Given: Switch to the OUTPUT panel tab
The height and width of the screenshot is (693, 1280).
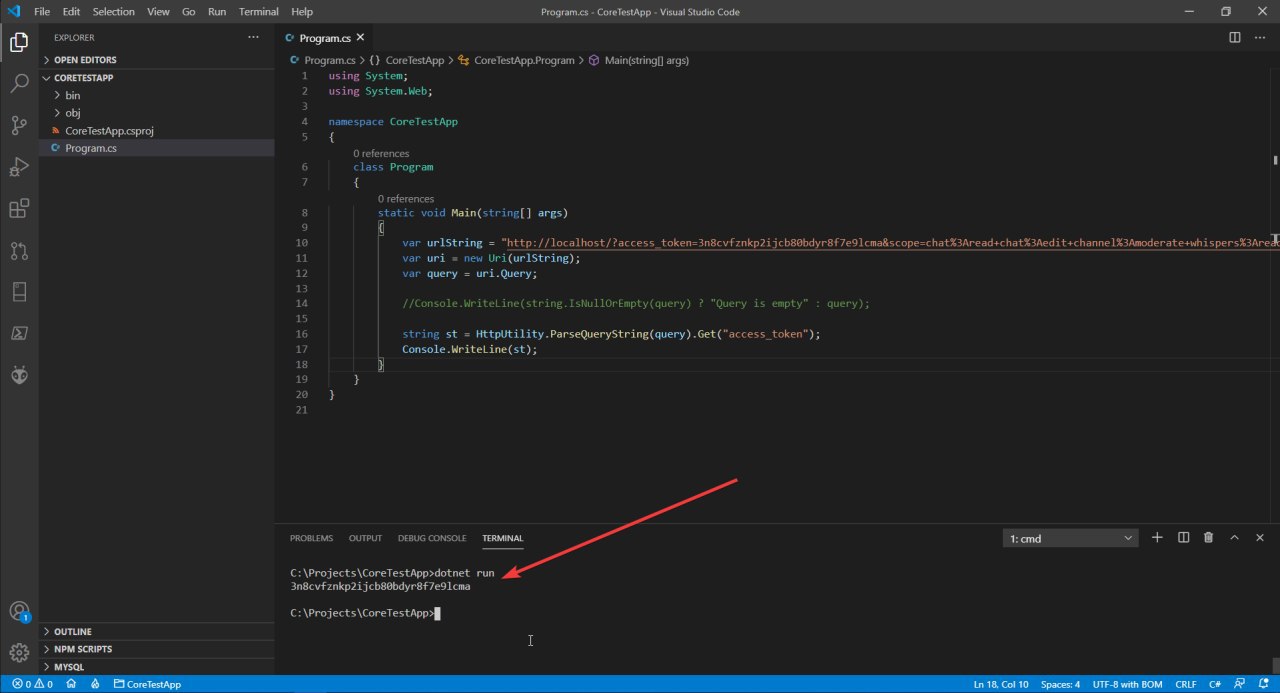Looking at the screenshot, I should click(365, 538).
